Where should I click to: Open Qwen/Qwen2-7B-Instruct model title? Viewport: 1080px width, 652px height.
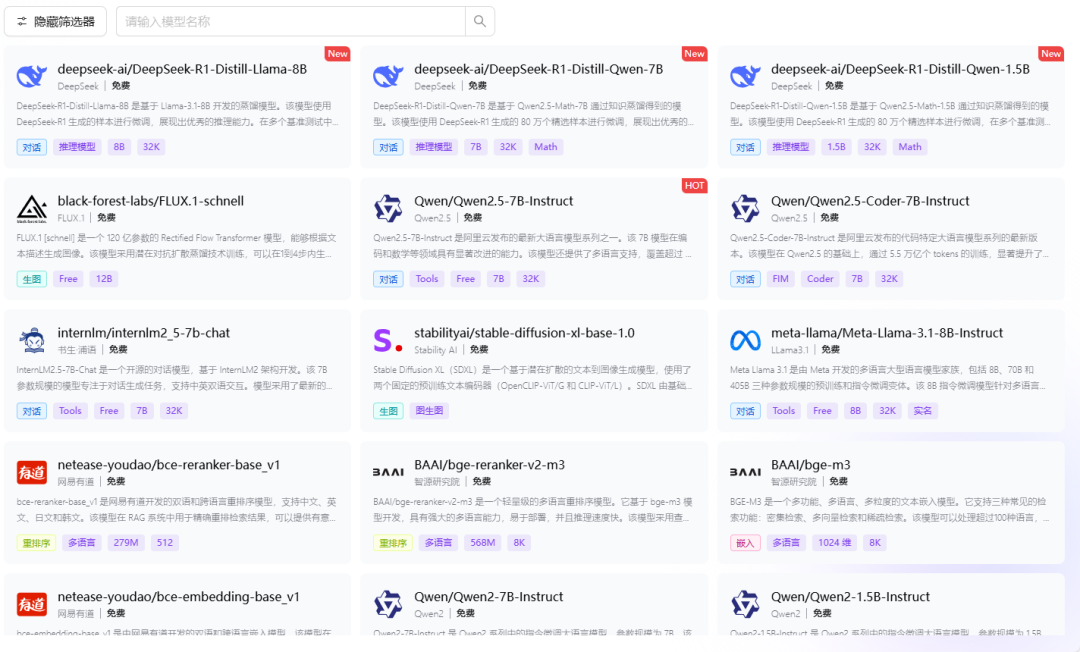[x=488, y=597]
